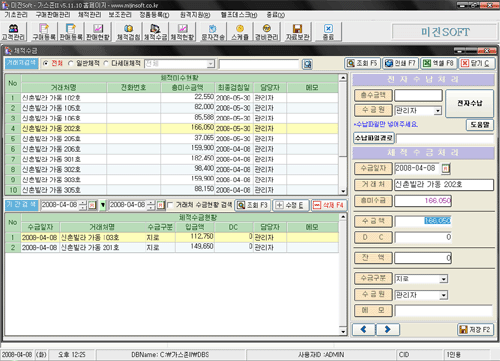This screenshot has width=500, height=361.
Task: Click the stepper on end period date
Action: (x=152, y=205)
